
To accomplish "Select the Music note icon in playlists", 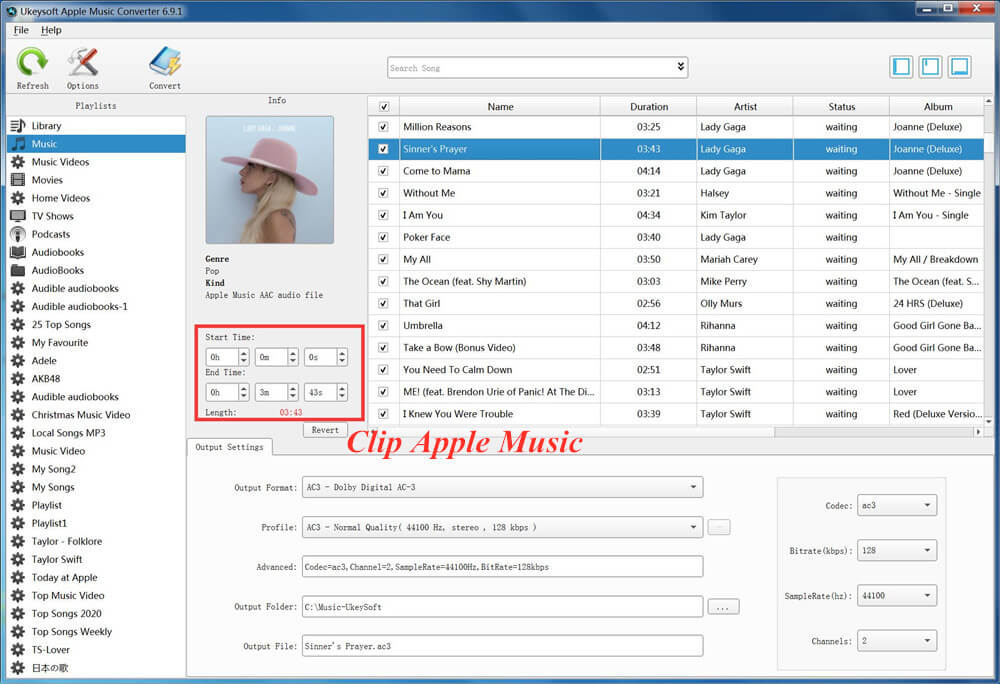I will [18, 143].
